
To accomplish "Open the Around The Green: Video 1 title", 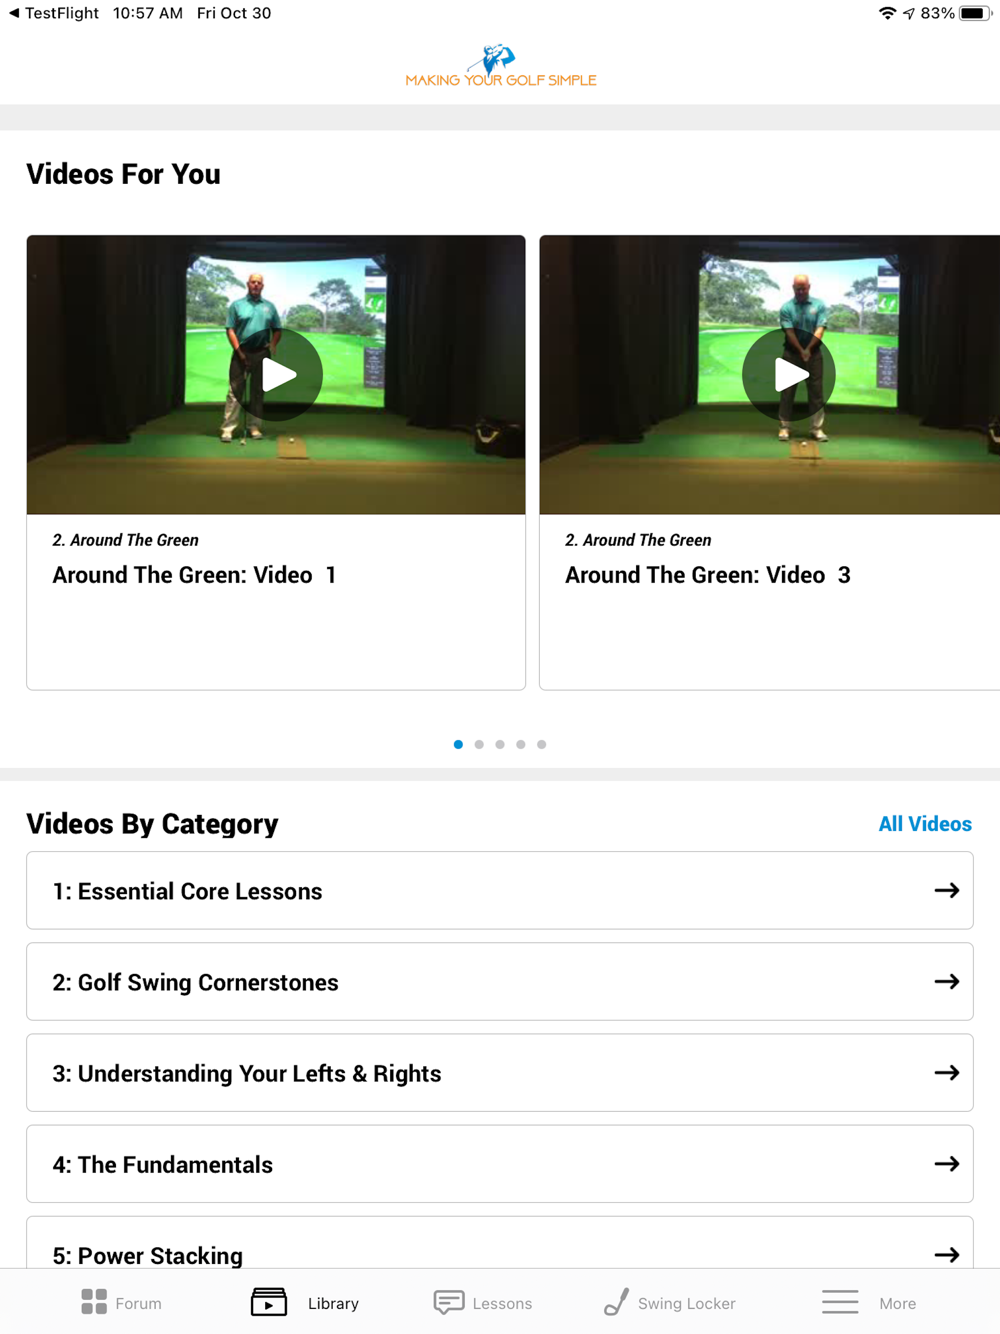I will pyautogui.click(x=194, y=575).
